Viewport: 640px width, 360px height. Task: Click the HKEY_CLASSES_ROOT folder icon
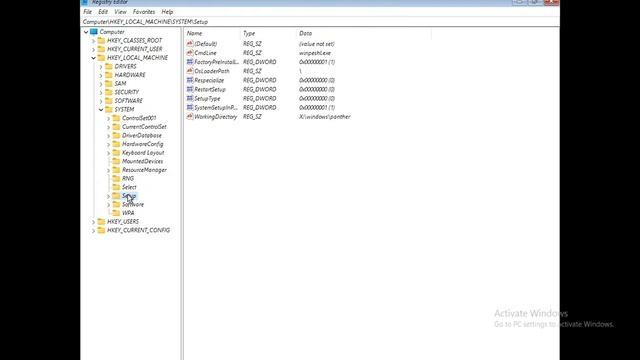pyautogui.click(x=101, y=40)
